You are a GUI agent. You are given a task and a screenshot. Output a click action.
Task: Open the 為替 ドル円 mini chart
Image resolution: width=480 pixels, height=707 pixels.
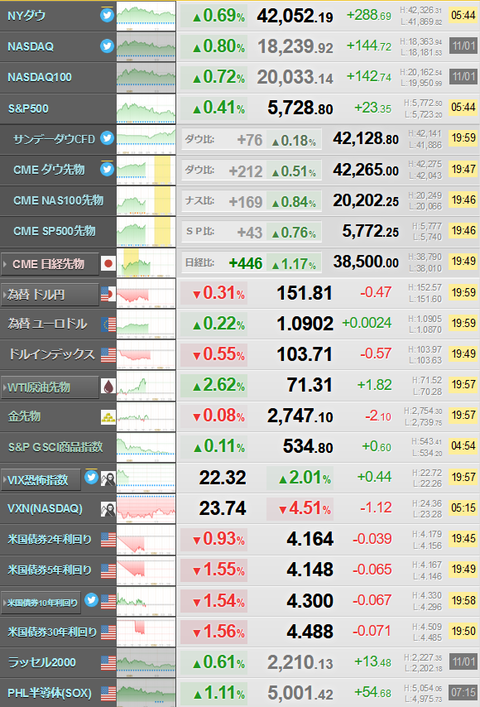coord(146,293)
